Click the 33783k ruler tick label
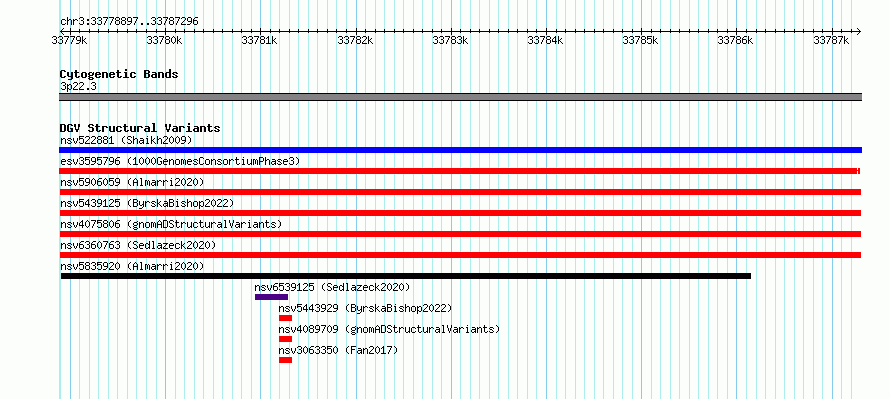 [451, 40]
